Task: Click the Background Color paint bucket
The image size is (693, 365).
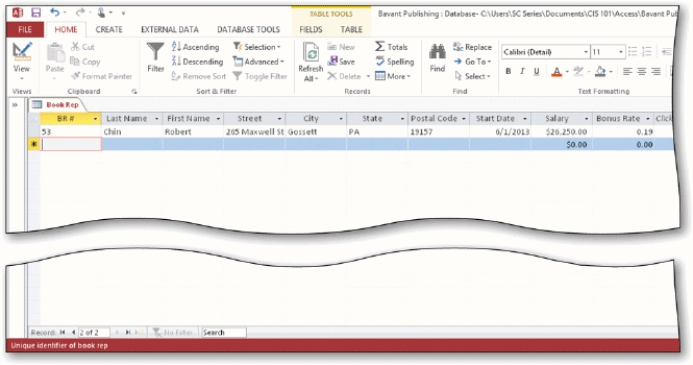Action: [x=600, y=71]
